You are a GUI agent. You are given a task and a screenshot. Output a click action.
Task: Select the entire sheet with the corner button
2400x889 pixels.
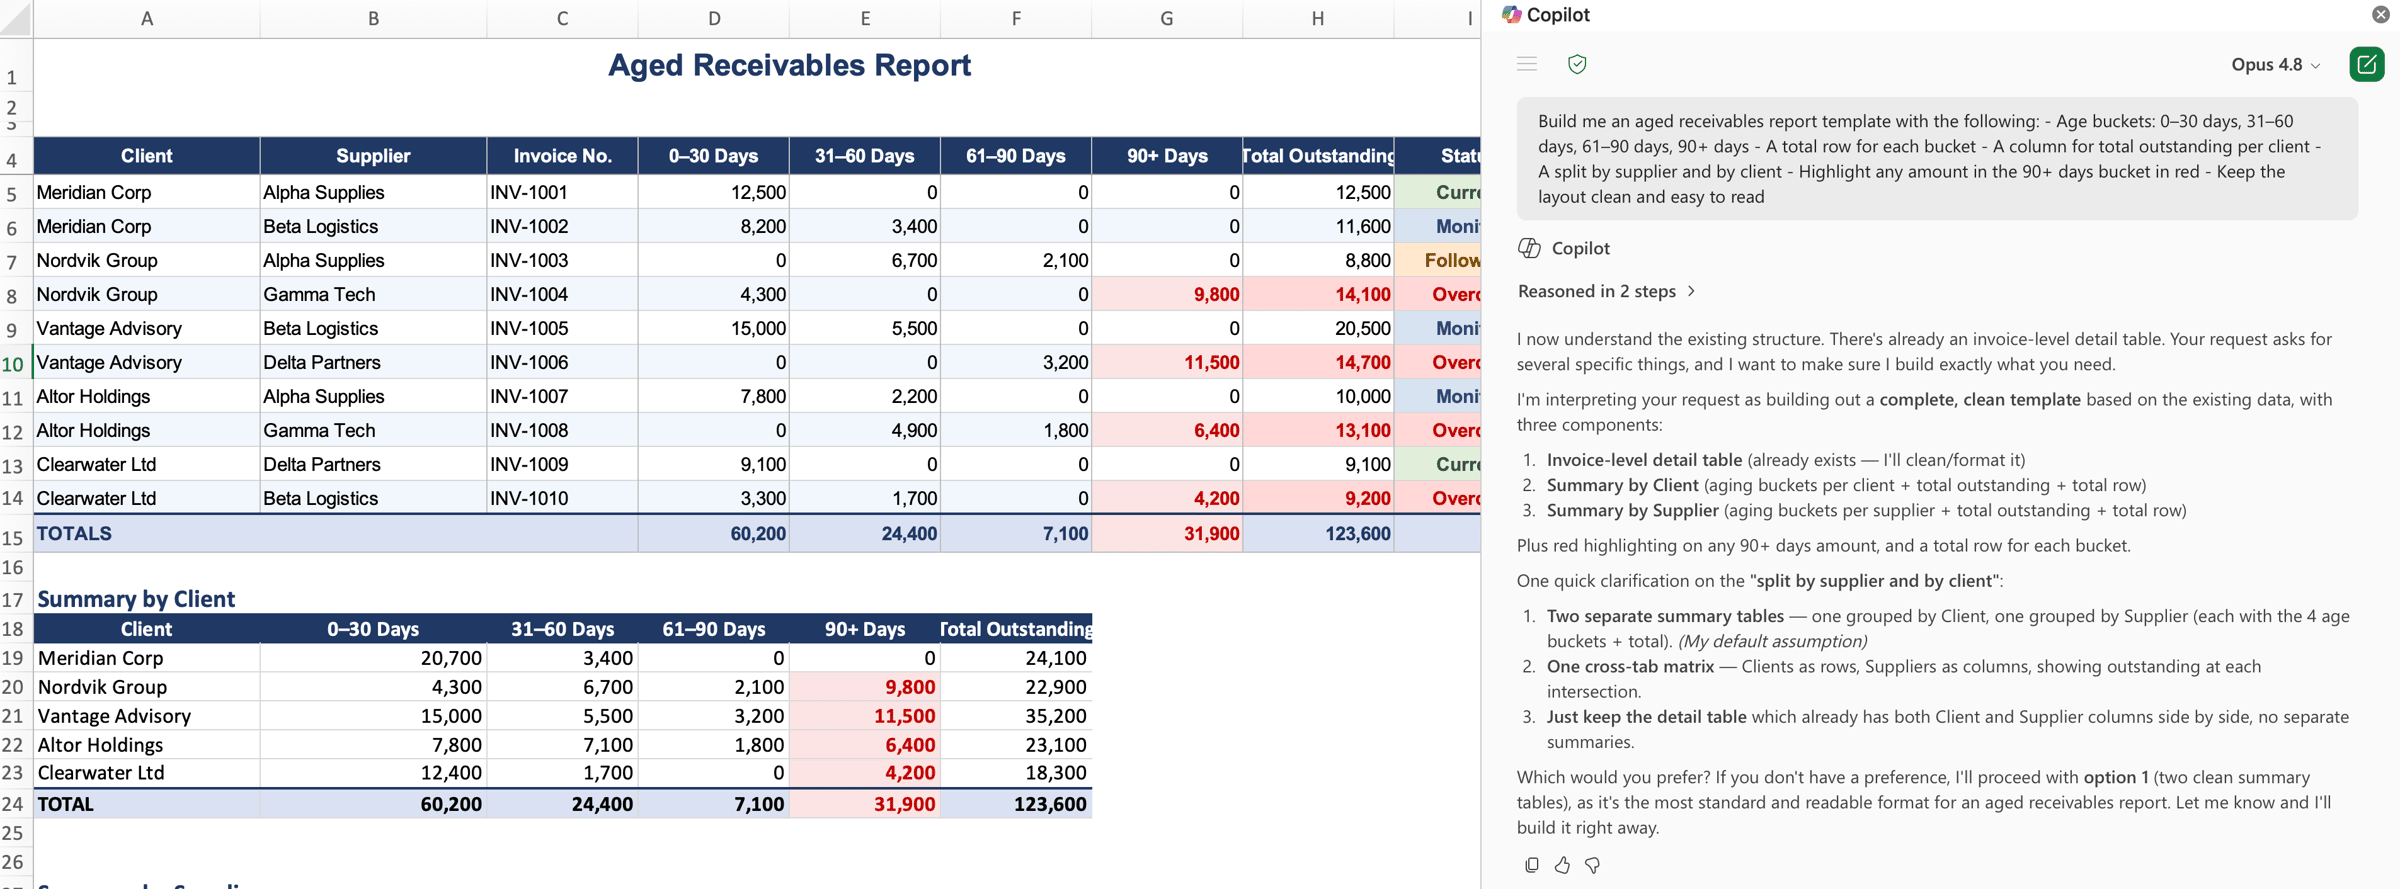coord(16,18)
